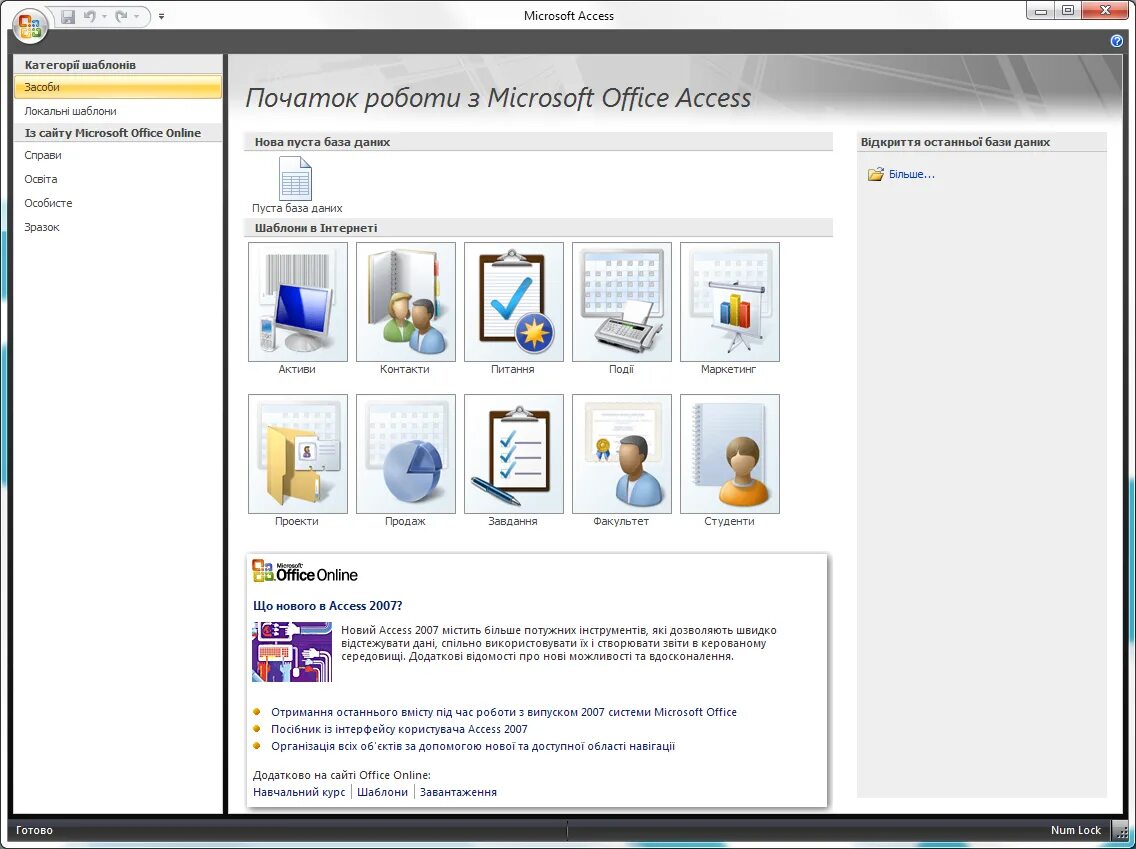The height and width of the screenshot is (849, 1136).
Task: Select the Продаж template
Action: [x=405, y=461]
